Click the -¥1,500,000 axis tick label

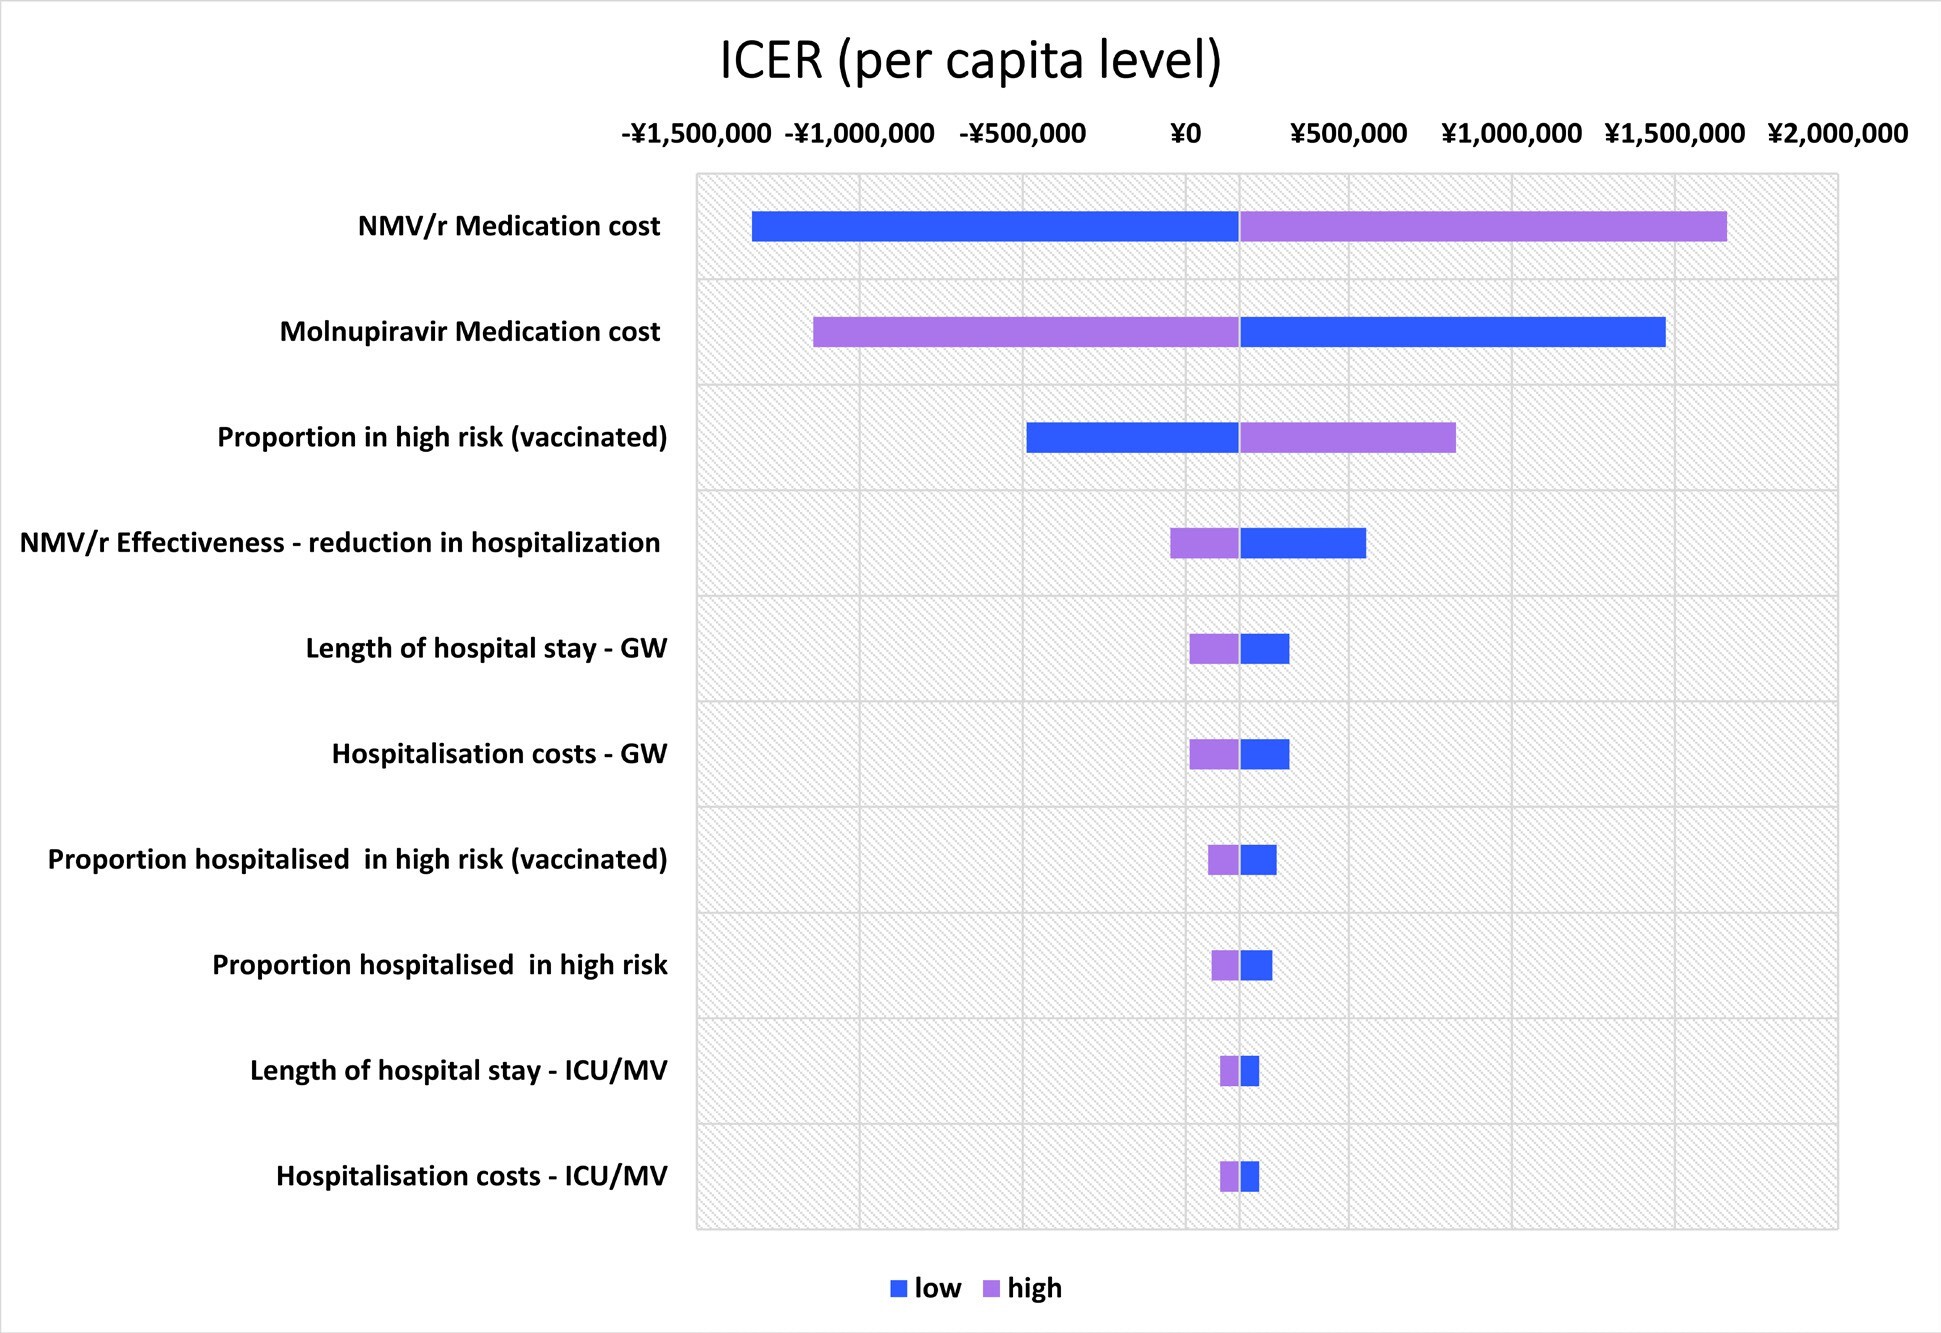click(x=696, y=133)
